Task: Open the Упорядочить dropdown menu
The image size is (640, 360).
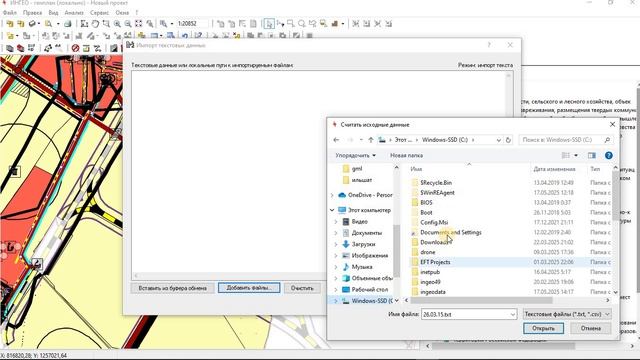Action: pyautogui.click(x=356, y=156)
